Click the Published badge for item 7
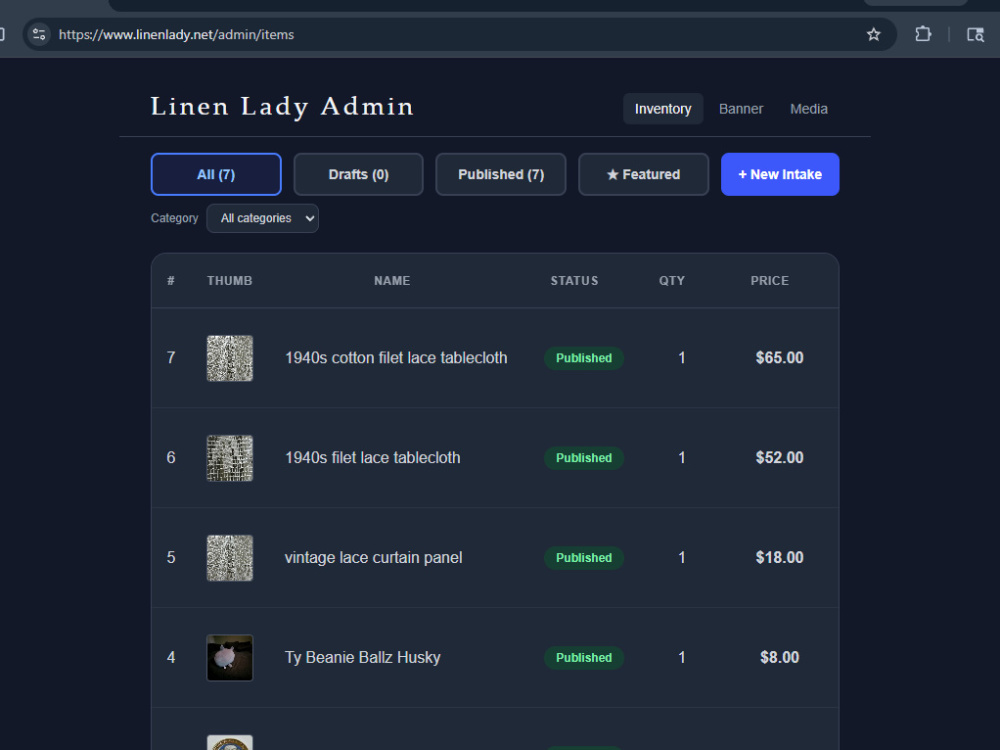1000x750 pixels. 584,358
